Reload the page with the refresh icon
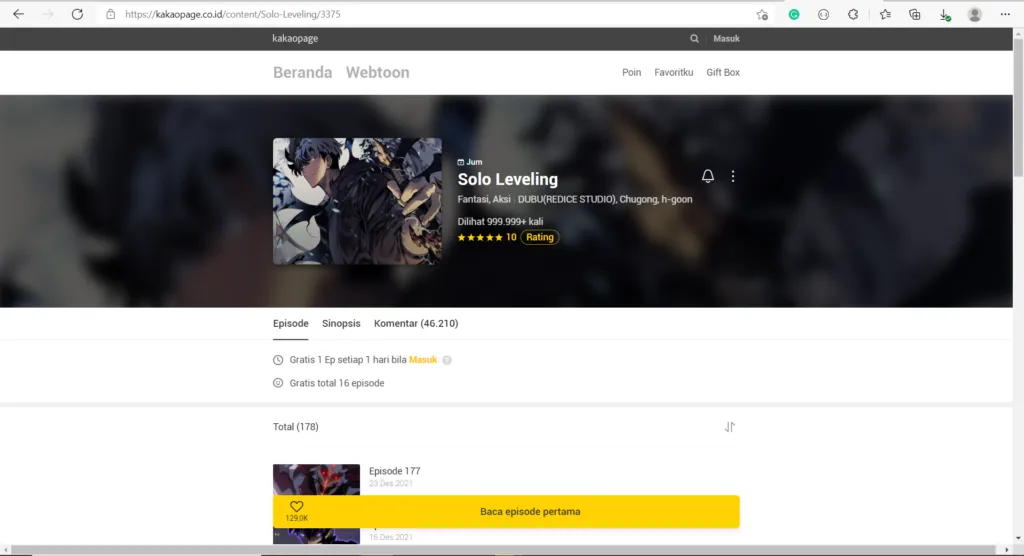Screen dimensions: 1024x556 click(x=77, y=14)
